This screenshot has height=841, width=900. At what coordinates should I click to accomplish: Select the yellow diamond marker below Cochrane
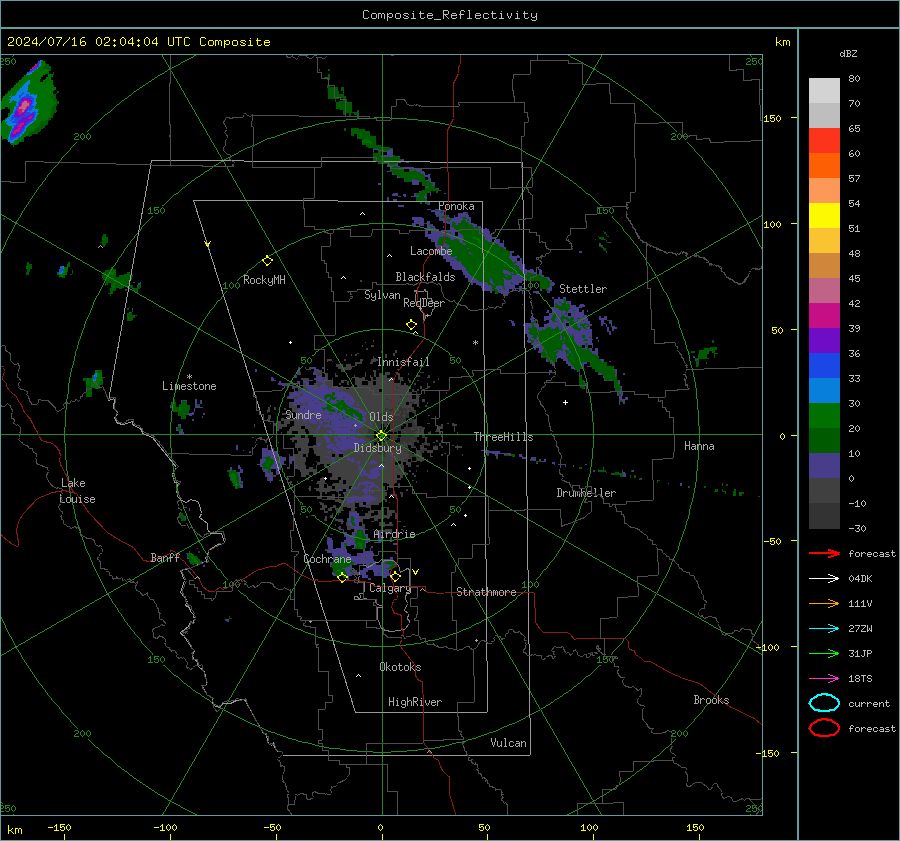[x=342, y=578]
